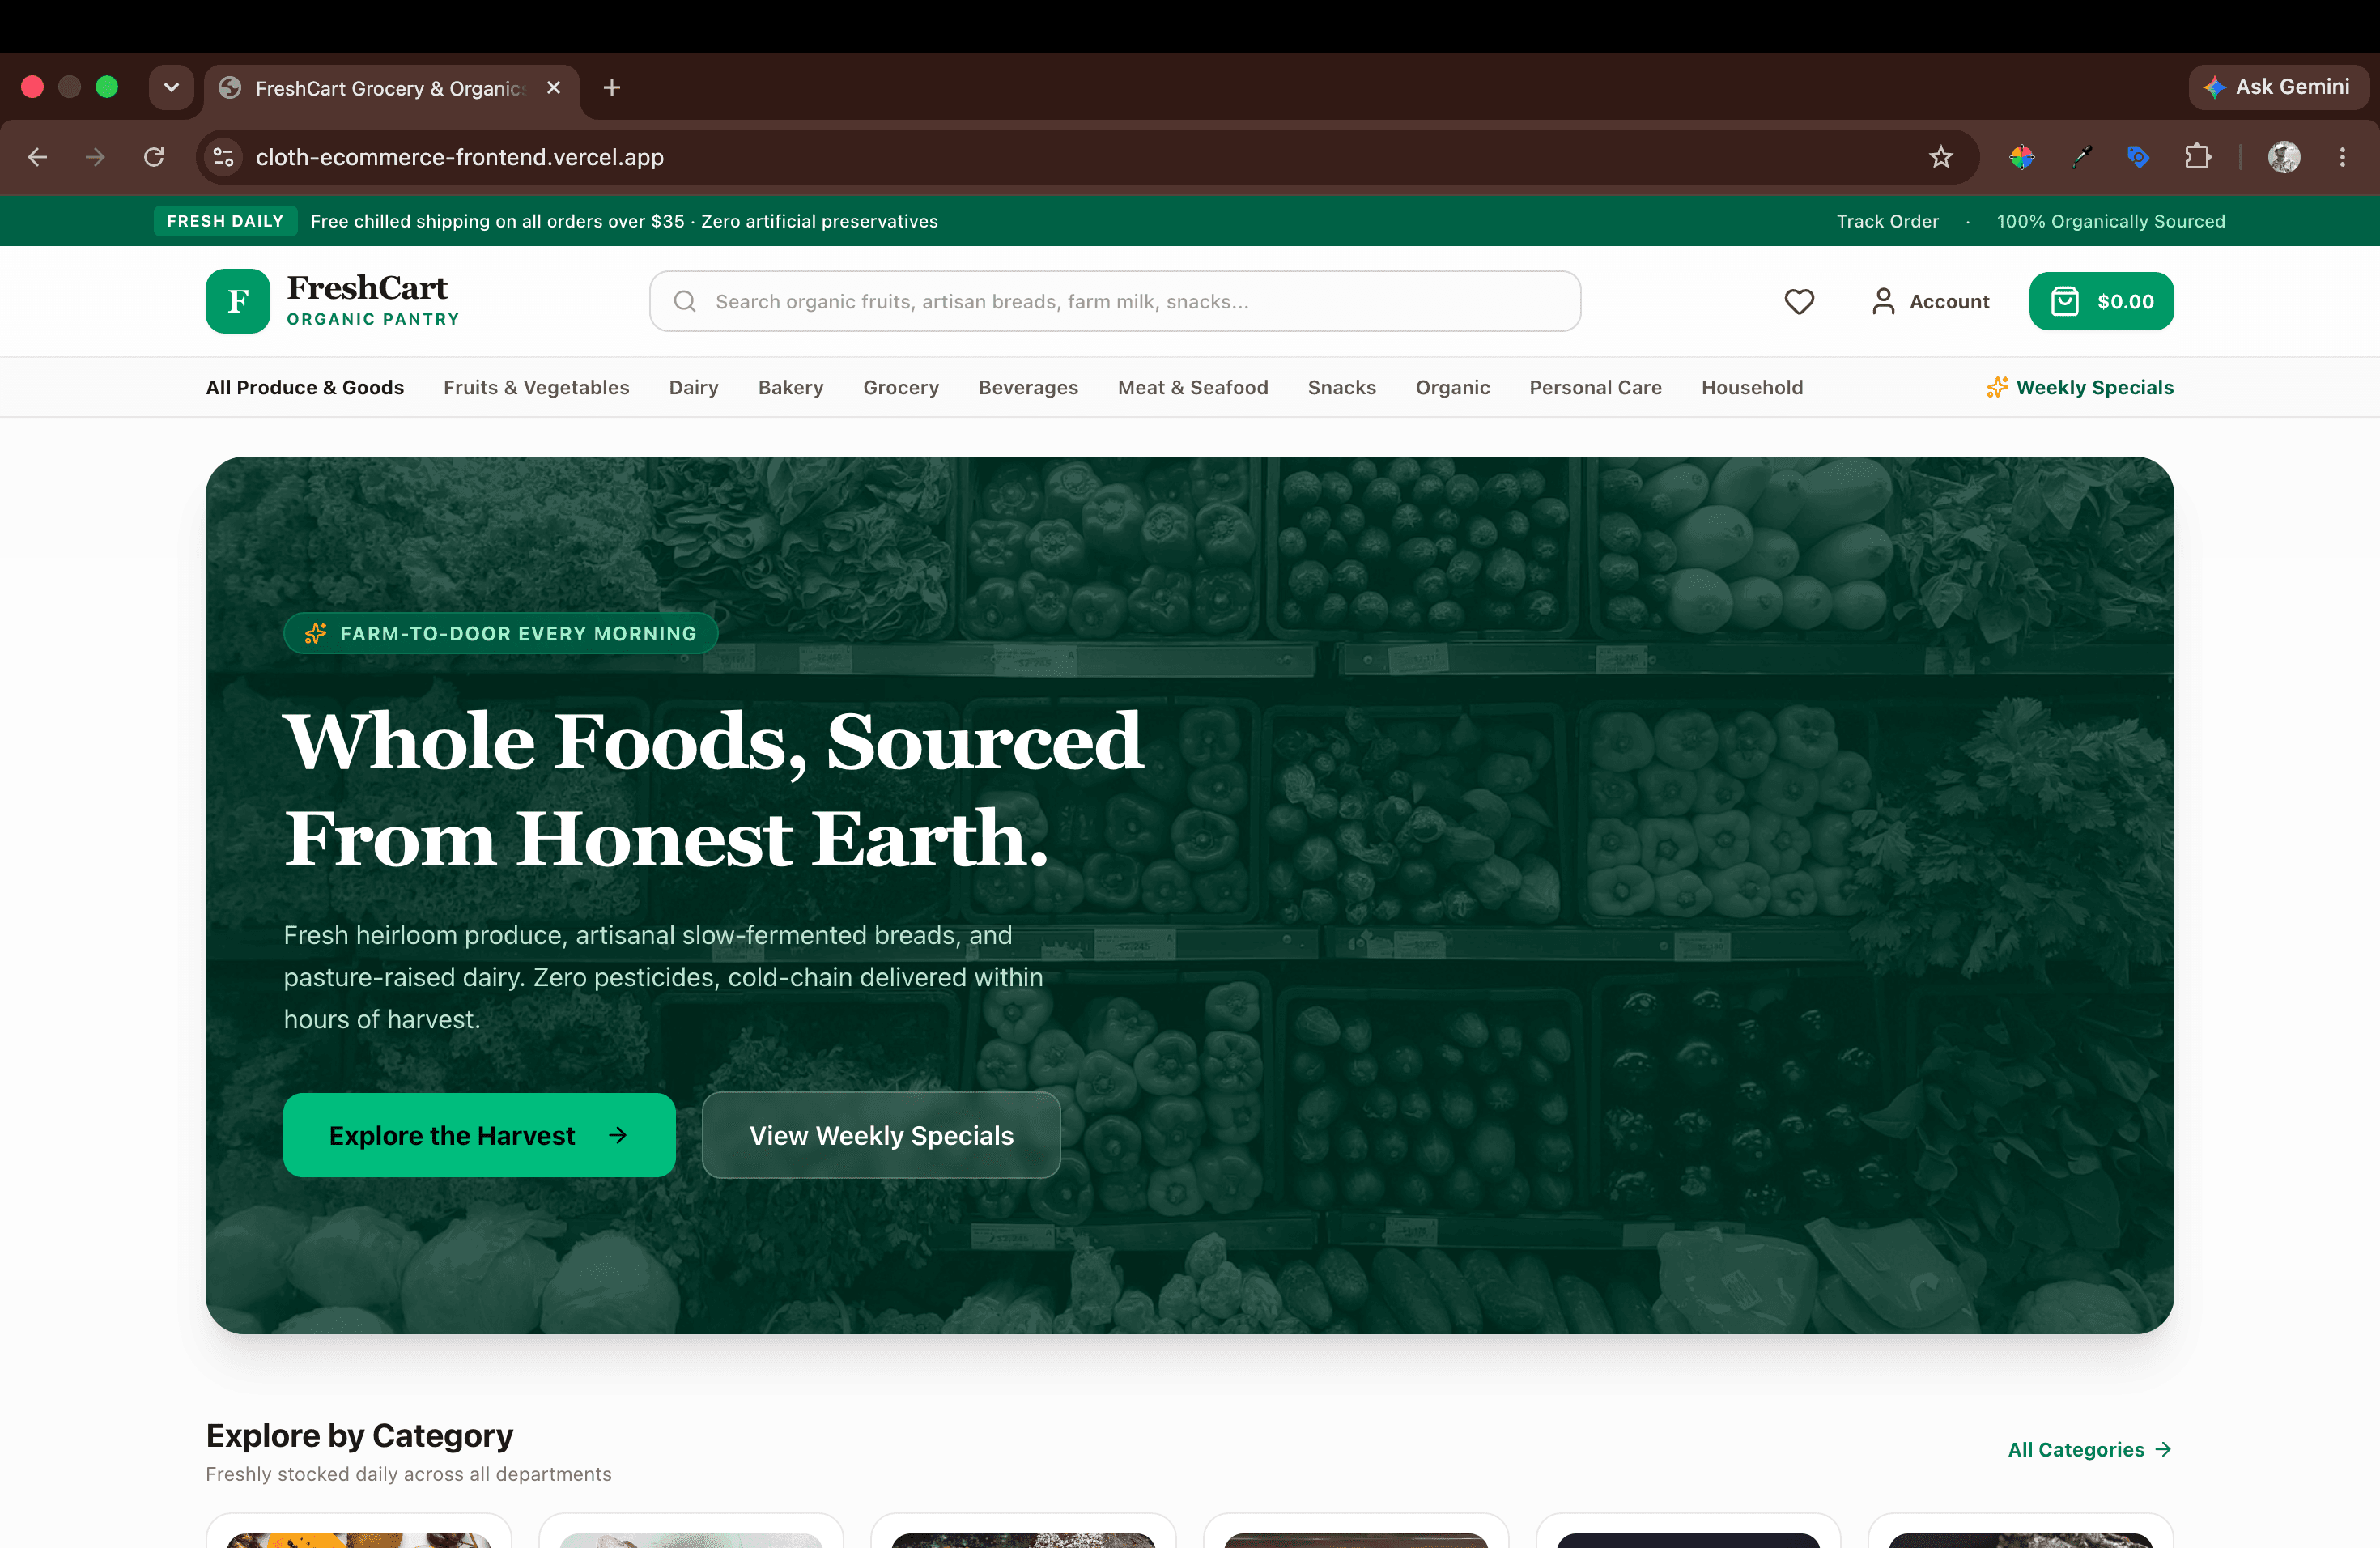This screenshot has height=1548, width=2380.
Task: Click the Track Order link
Action: [x=1887, y=221]
